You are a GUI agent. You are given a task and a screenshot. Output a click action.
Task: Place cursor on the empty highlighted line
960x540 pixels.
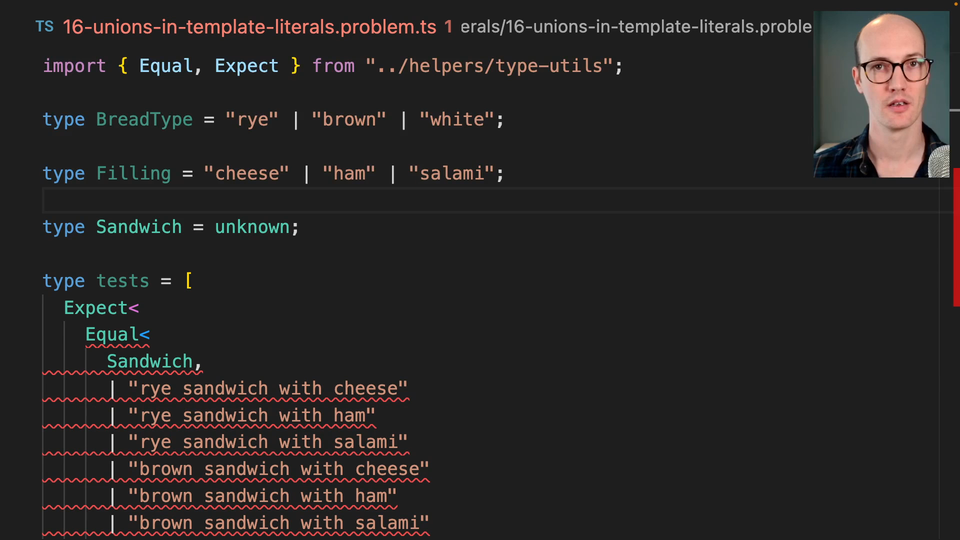click(x=400, y=200)
